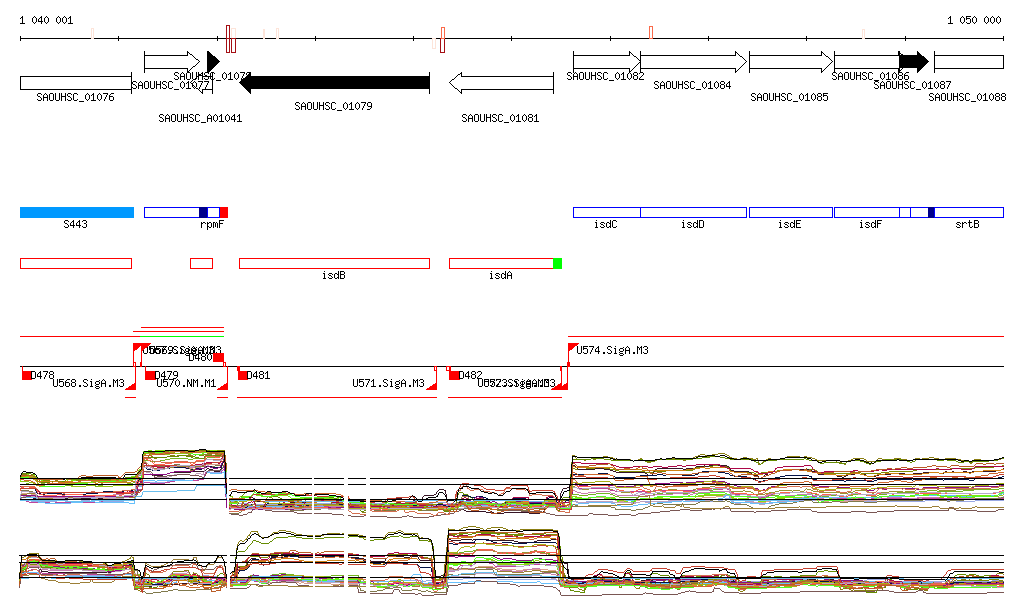Click the isdB label text

334,275
